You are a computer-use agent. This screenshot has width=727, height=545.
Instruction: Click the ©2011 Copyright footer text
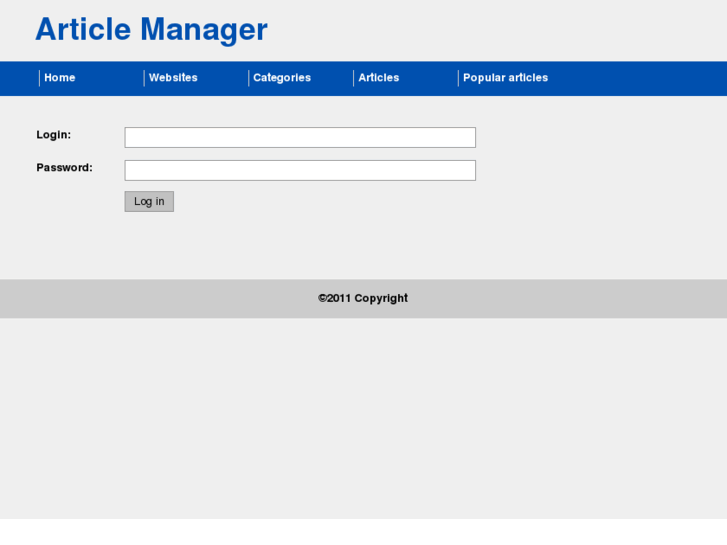point(363,298)
